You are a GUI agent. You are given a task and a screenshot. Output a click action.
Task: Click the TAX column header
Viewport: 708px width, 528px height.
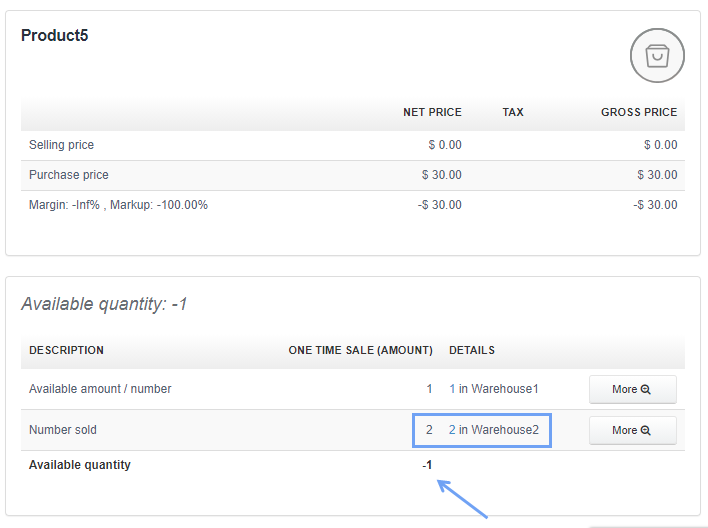tap(513, 113)
